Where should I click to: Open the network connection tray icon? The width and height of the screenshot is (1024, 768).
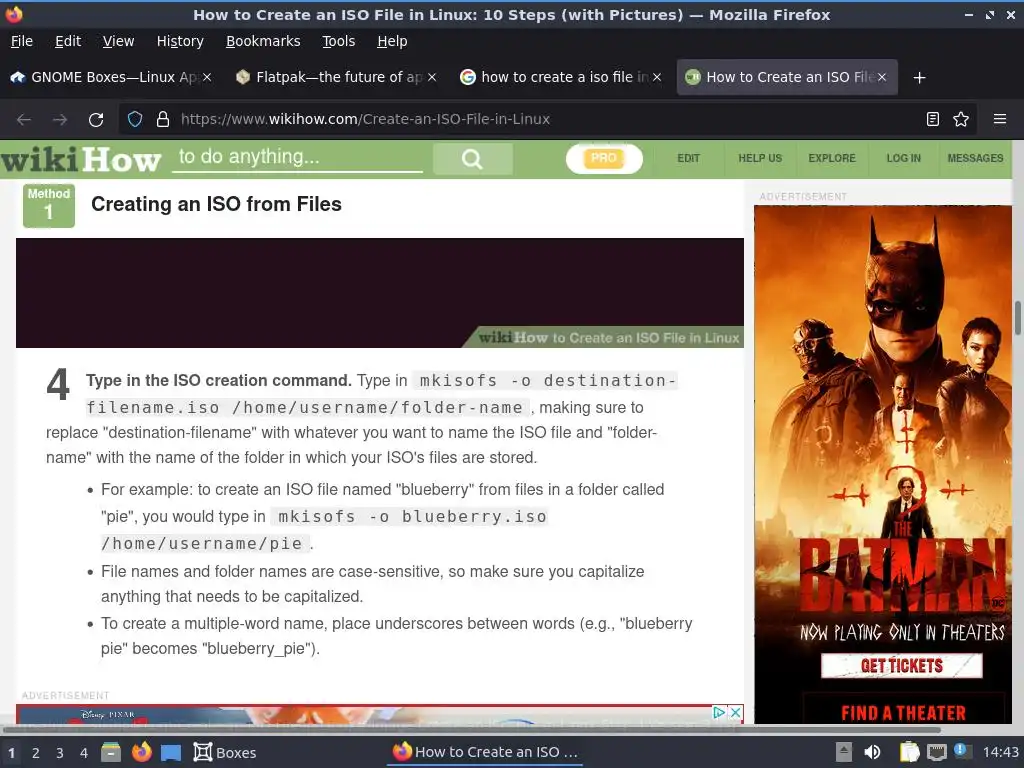[x=937, y=752]
